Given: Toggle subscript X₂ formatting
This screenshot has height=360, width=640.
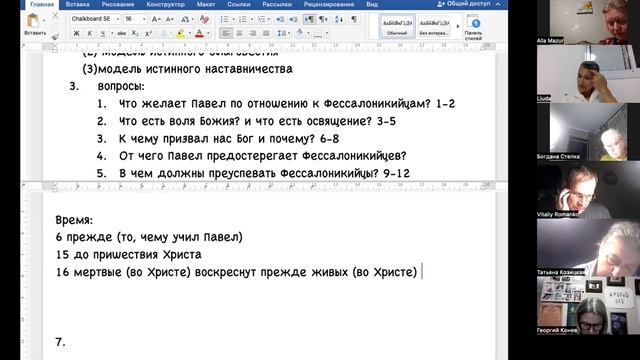Looking at the screenshot, I should coord(135,33).
